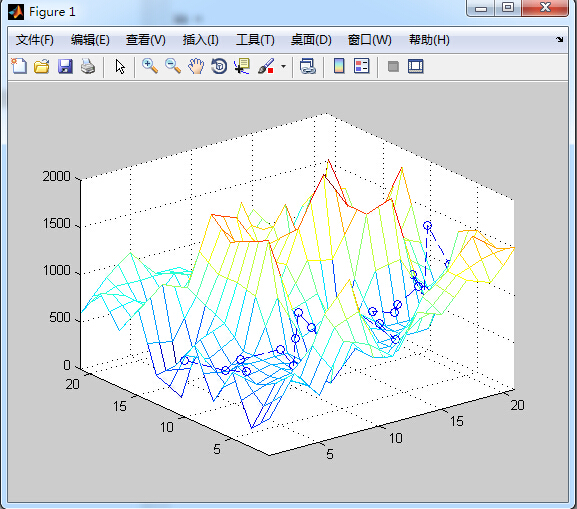Insert Colorbar using toolbar icon

pyautogui.click(x=339, y=67)
